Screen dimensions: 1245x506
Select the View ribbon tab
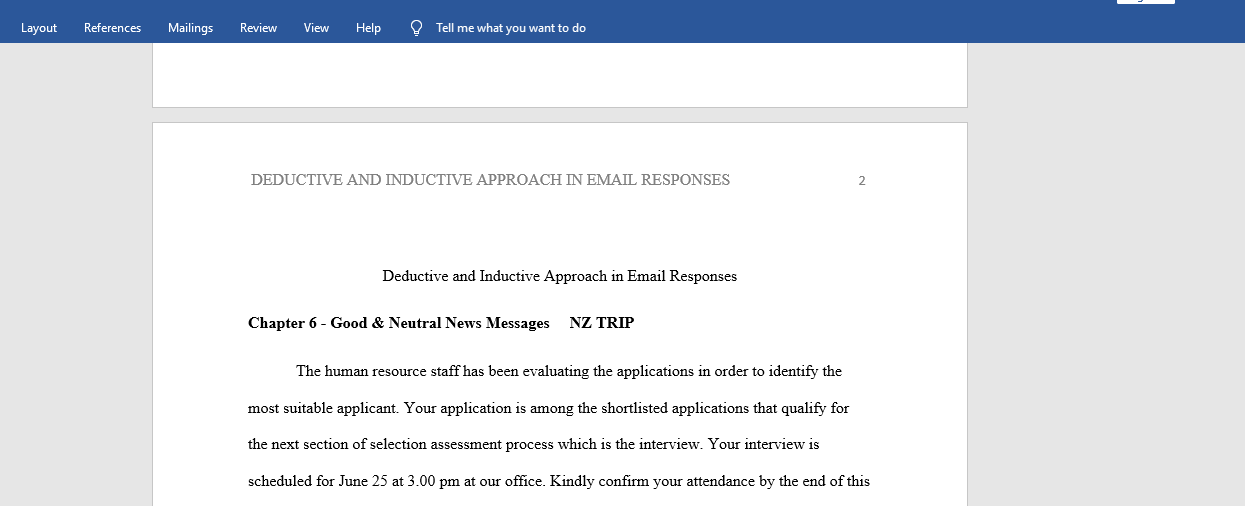pos(316,28)
